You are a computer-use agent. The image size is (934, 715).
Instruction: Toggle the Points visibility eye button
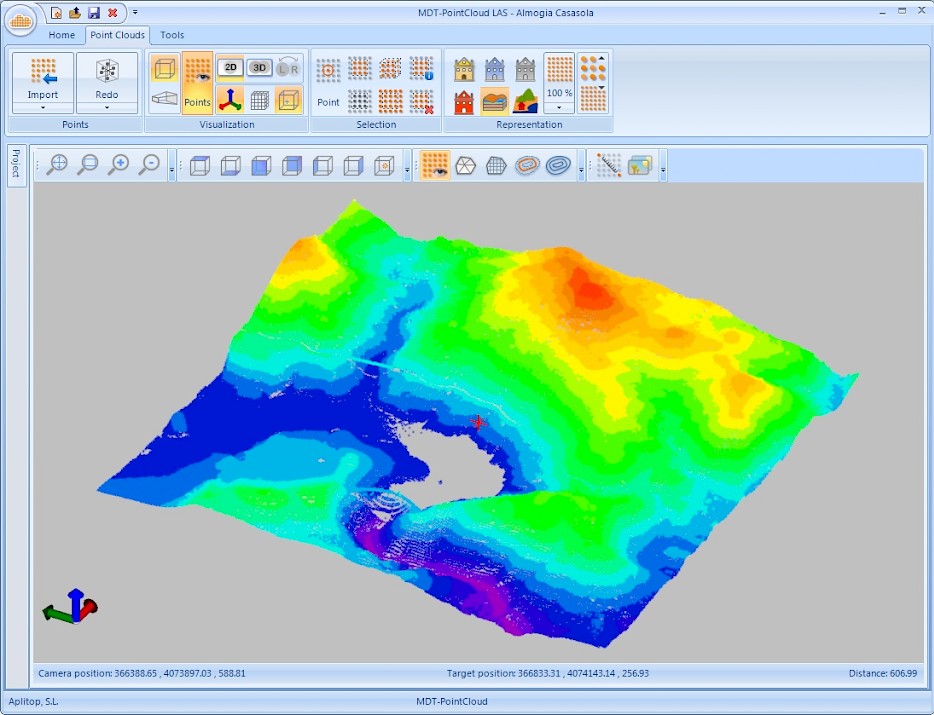[197, 82]
